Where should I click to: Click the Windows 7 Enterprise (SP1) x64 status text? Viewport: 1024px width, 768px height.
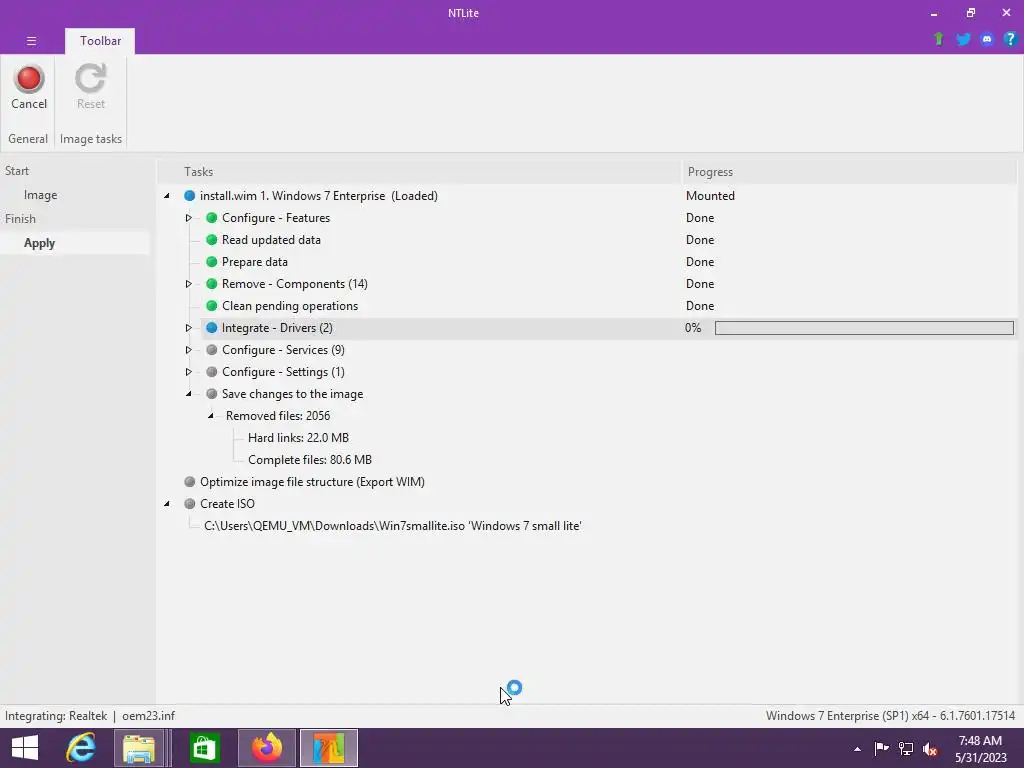click(x=890, y=716)
